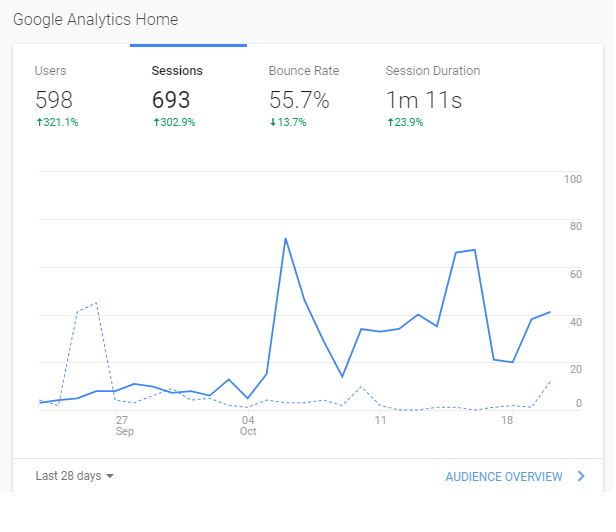Image resolution: width=616 pixels, height=532 pixels.
Task: Click the up arrow icon beside 321.1%
Action: [39, 122]
